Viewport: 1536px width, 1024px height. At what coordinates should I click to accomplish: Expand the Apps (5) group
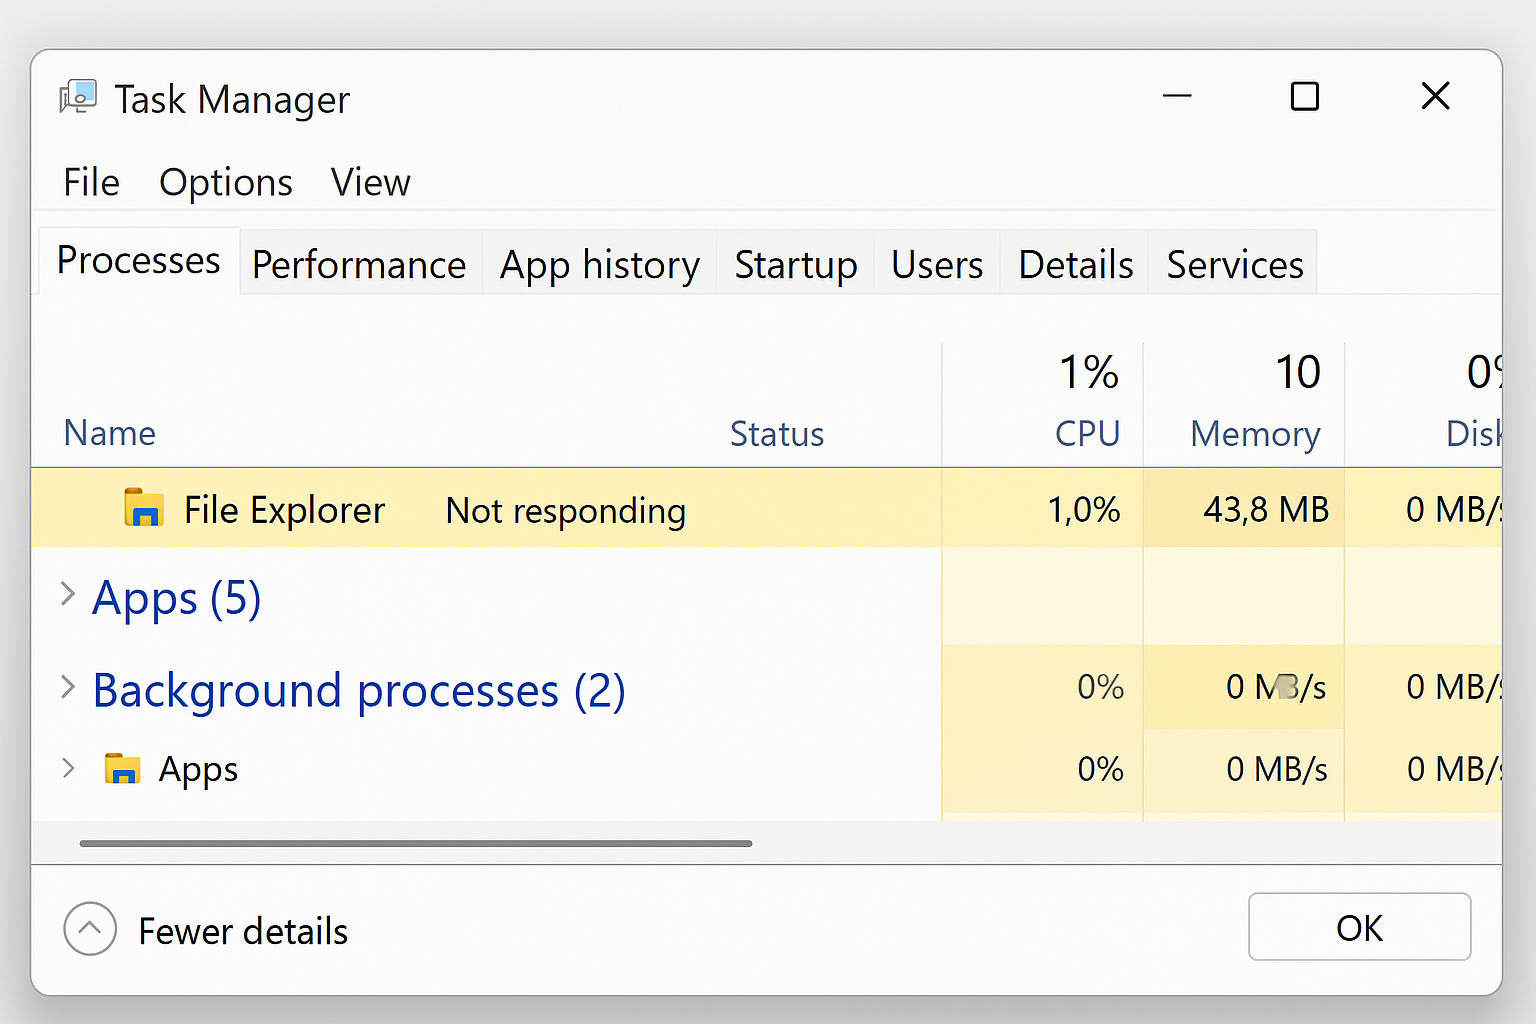click(68, 594)
